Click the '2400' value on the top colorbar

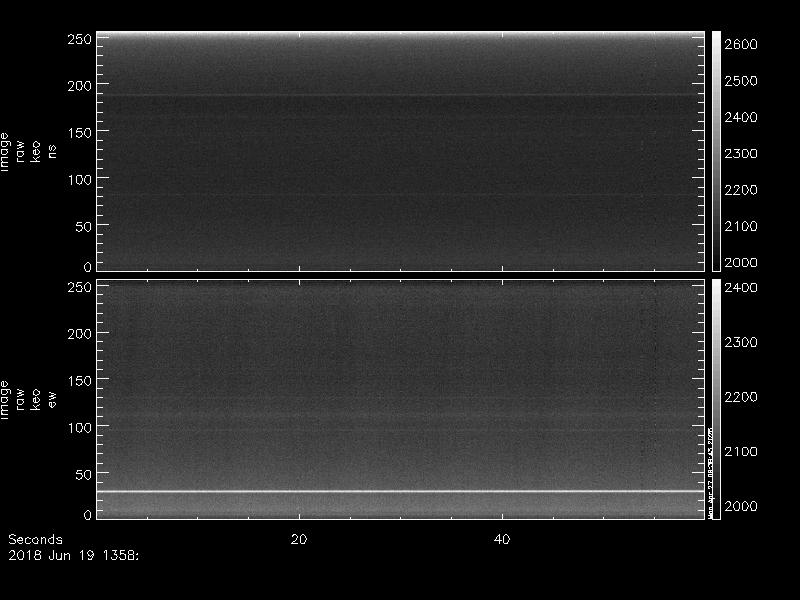pos(741,117)
